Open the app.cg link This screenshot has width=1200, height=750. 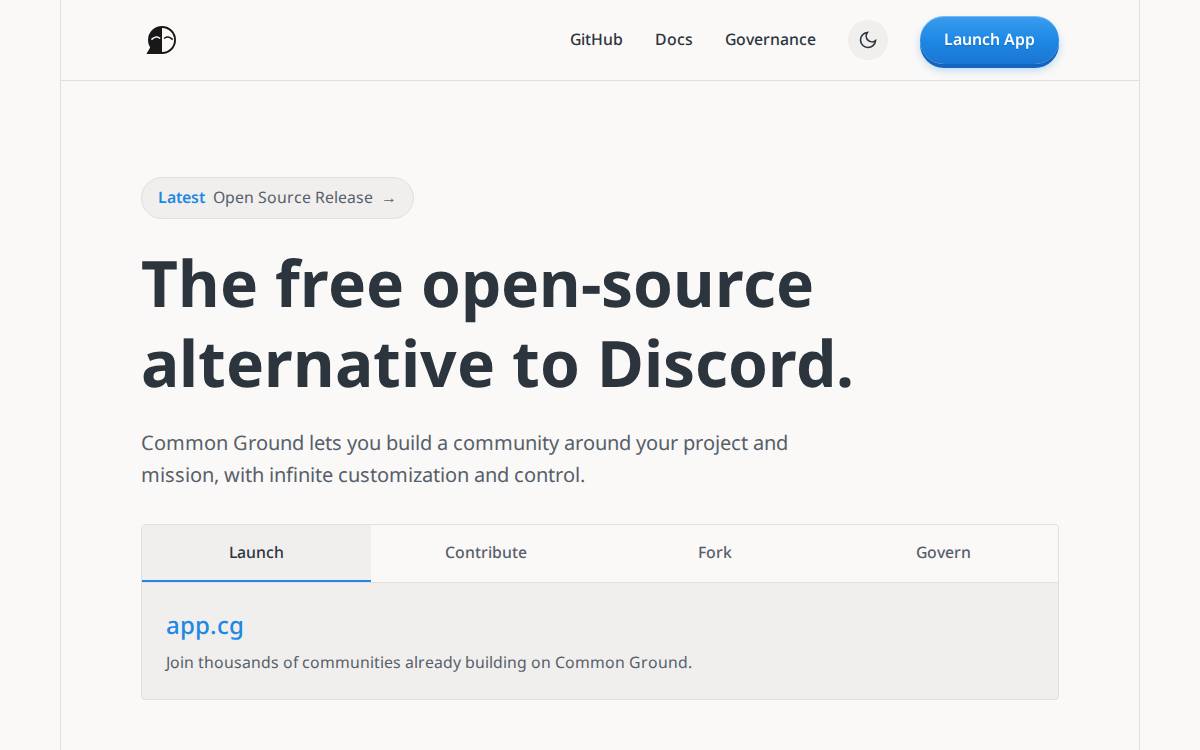[x=205, y=626]
